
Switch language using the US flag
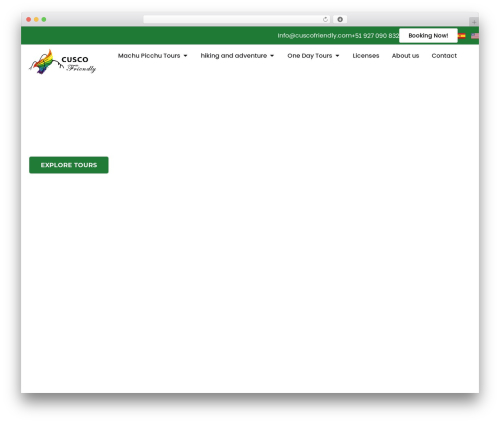point(475,36)
